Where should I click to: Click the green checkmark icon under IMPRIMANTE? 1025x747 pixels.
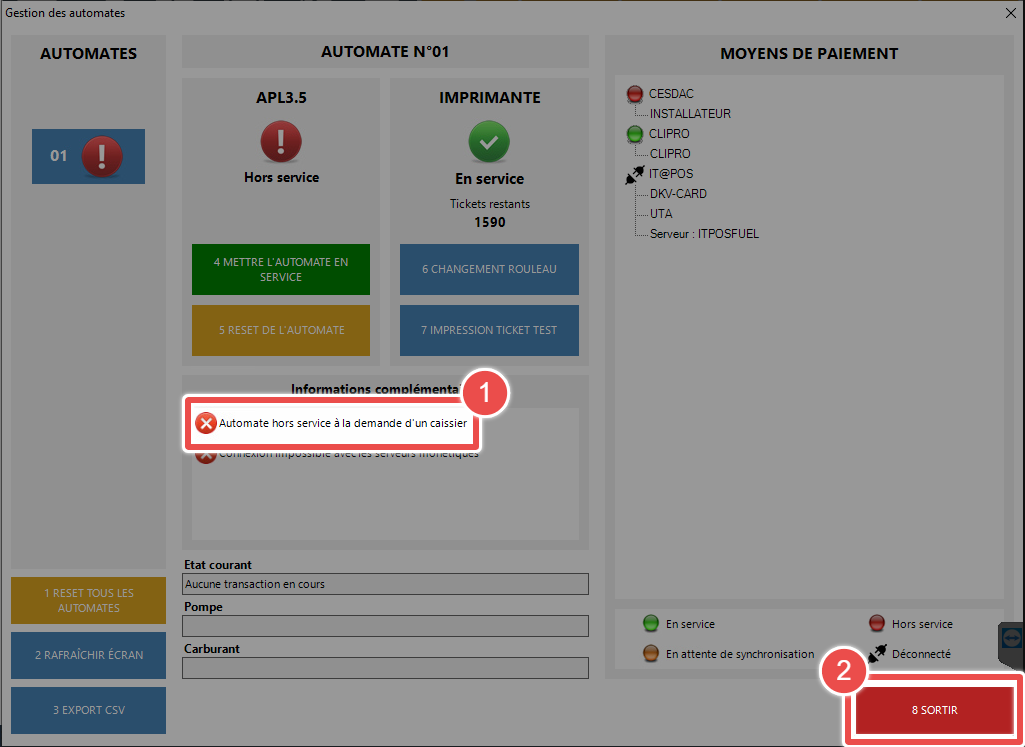(x=489, y=143)
